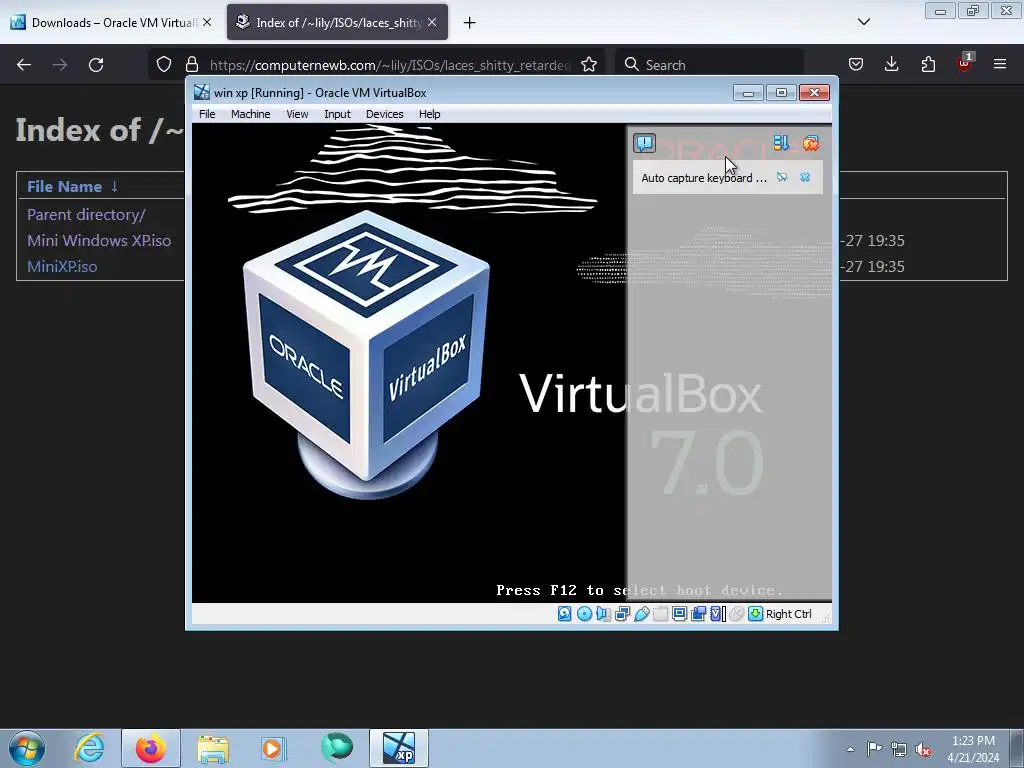Open the Machine menu
Viewport: 1024px width, 768px height.
250,114
